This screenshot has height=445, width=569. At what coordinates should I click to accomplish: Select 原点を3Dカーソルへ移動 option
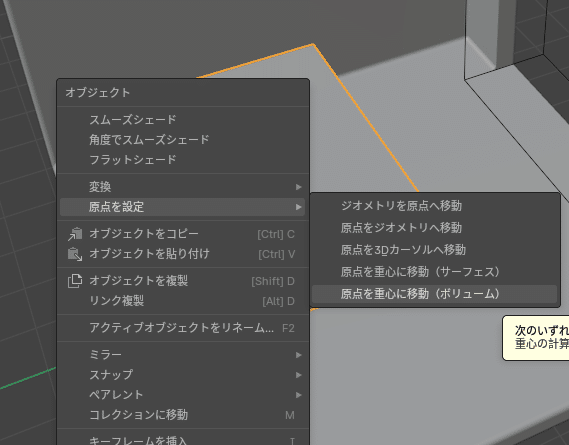tap(435, 250)
